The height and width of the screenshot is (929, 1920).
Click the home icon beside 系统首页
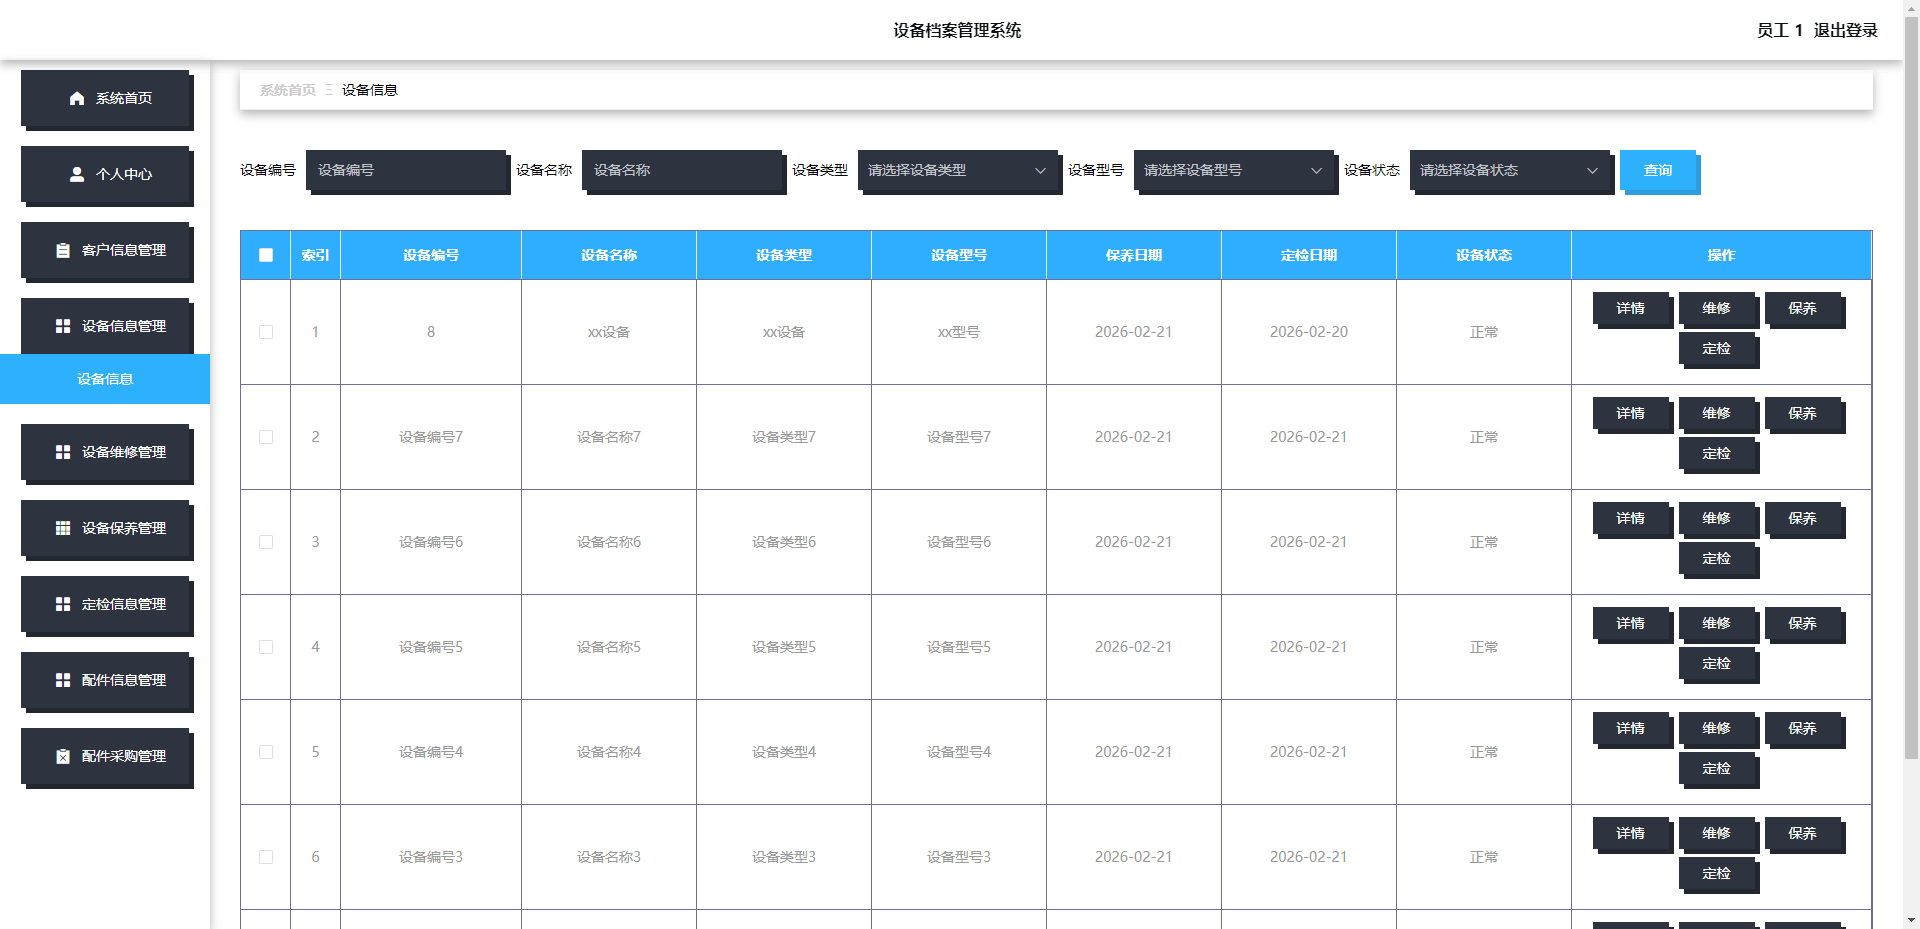coord(77,98)
